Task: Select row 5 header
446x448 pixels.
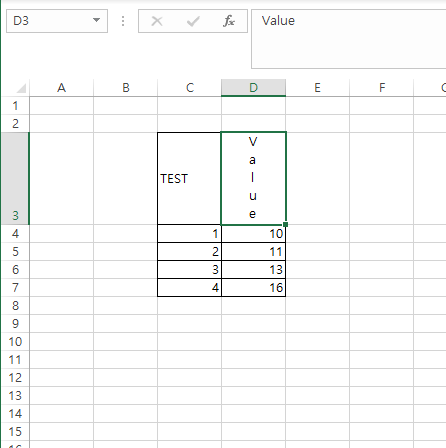Action: point(15,252)
